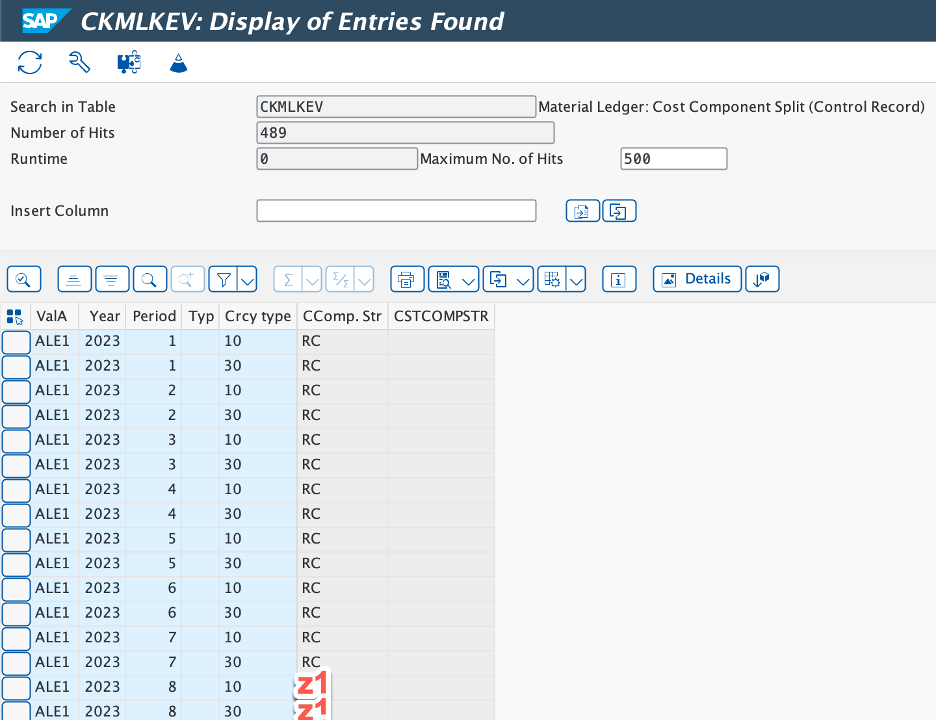936x720 pixels.
Task: Select the row for period 6, Crcy type 10
Action: [16, 589]
